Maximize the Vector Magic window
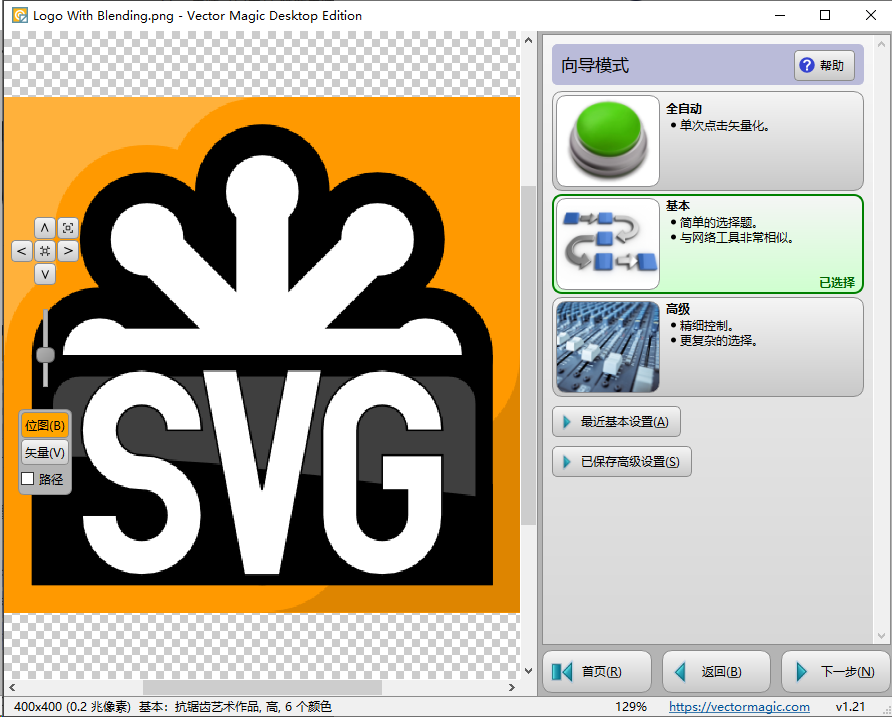The width and height of the screenshot is (892, 717). tap(825, 15)
